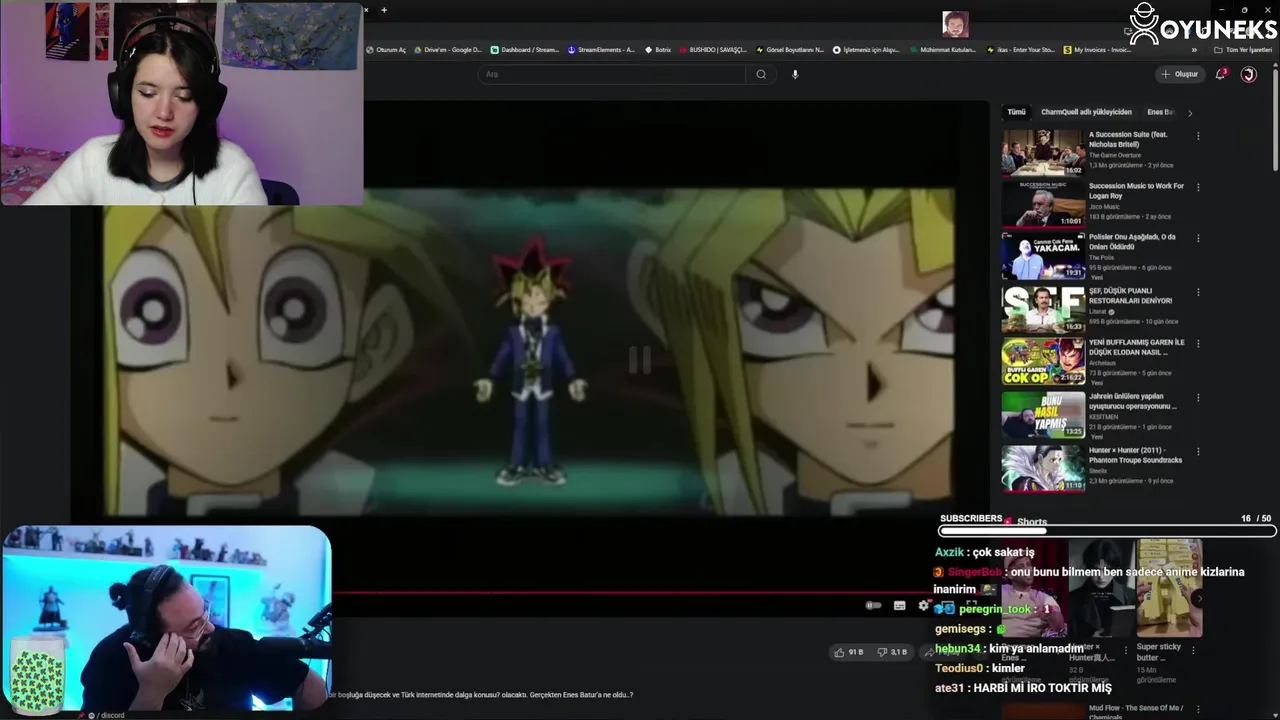Click the Oluştur create button
The image size is (1280, 720).
tap(1180, 74)
